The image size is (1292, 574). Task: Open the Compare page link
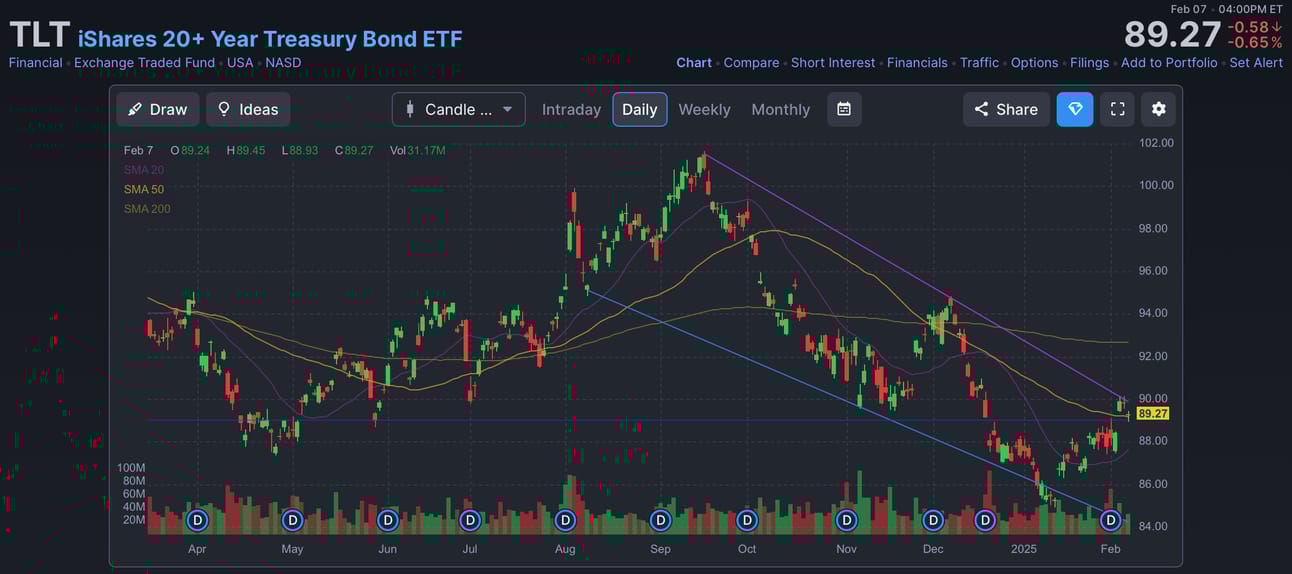[751, 62]
